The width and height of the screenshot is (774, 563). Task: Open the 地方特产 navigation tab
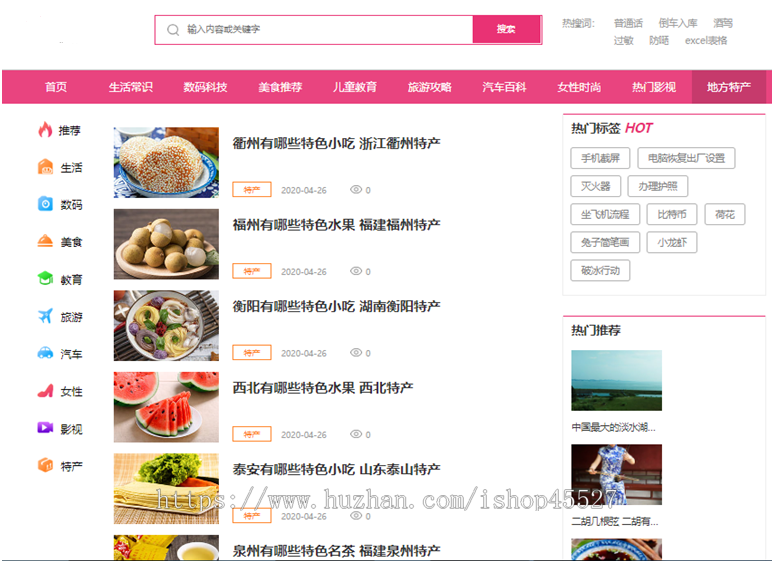tap(729, 87)
